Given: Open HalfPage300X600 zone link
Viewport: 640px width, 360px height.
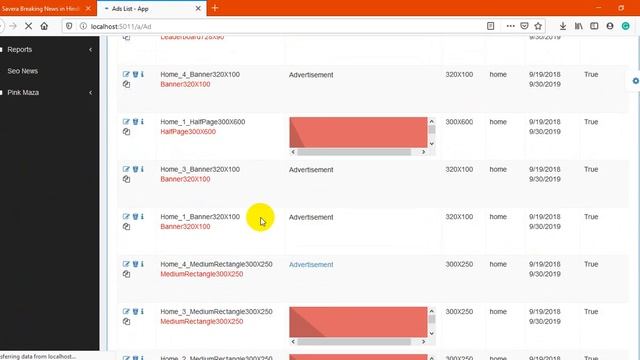Looking at the screenshot, I should pyautogui.click(x=188, y=132).
